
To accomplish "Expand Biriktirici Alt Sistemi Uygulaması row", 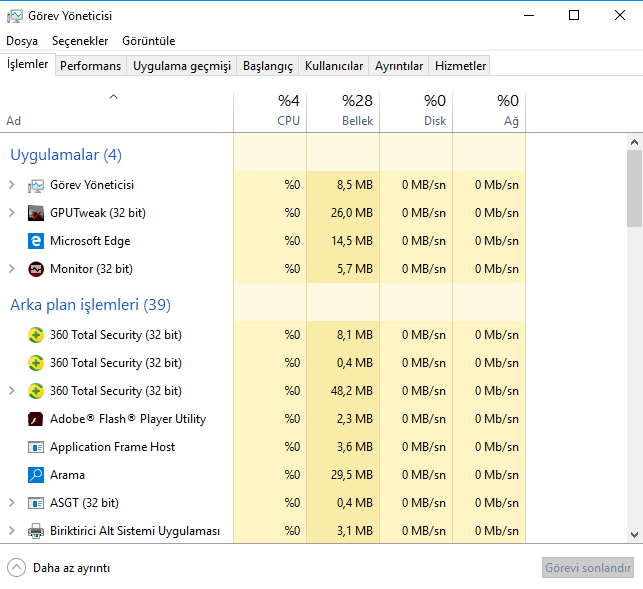I will click(x=12, y=531).
